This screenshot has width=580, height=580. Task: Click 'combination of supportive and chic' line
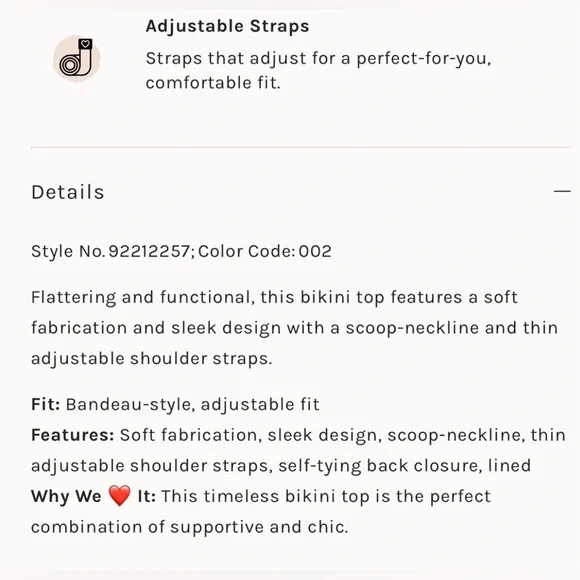189,527
